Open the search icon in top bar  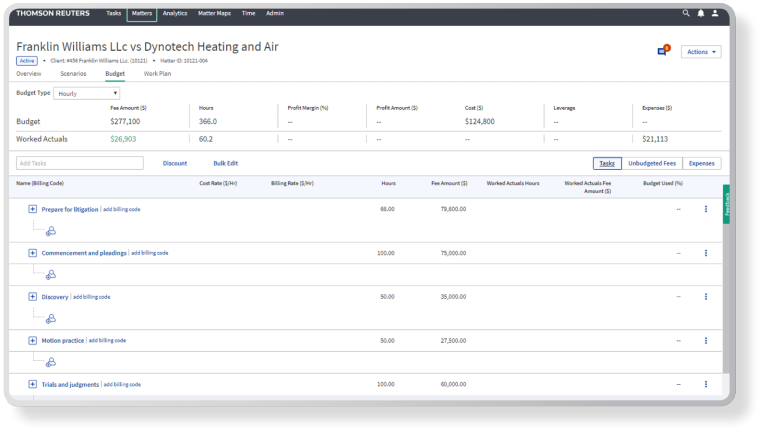(x=686, y=13)
